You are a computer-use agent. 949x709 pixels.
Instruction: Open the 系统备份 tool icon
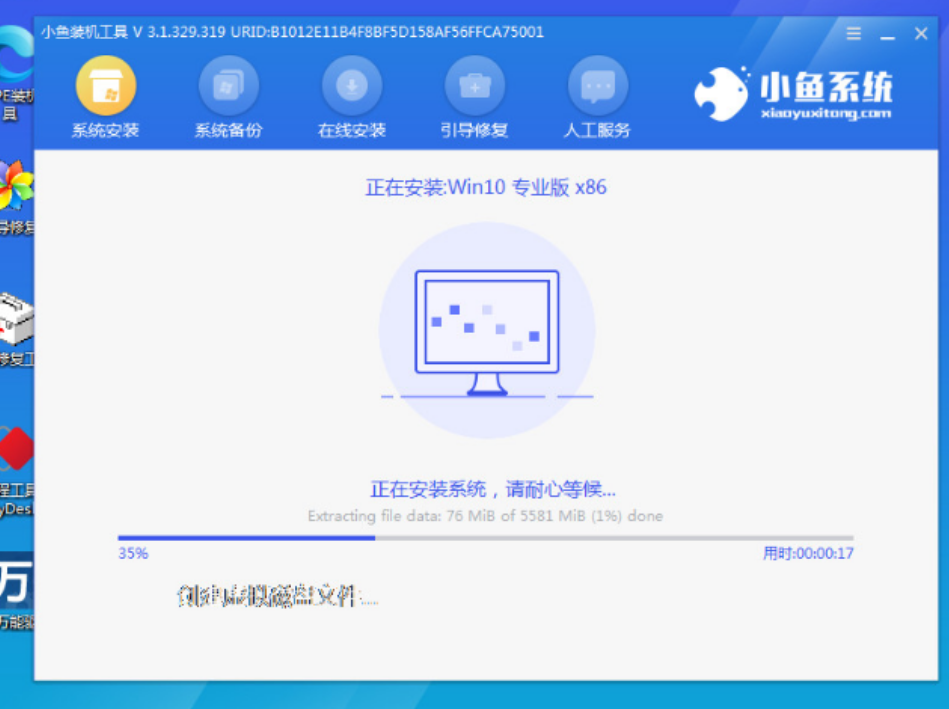pyautogui.click(x=229, y=85)
